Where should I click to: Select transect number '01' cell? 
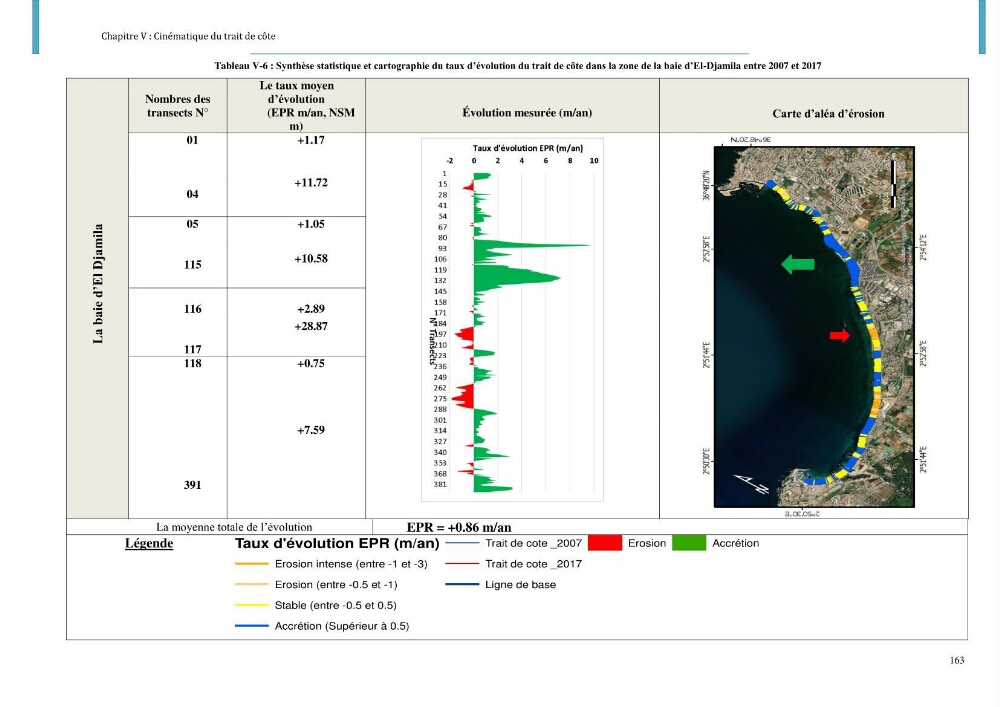(x=193, y=140)
